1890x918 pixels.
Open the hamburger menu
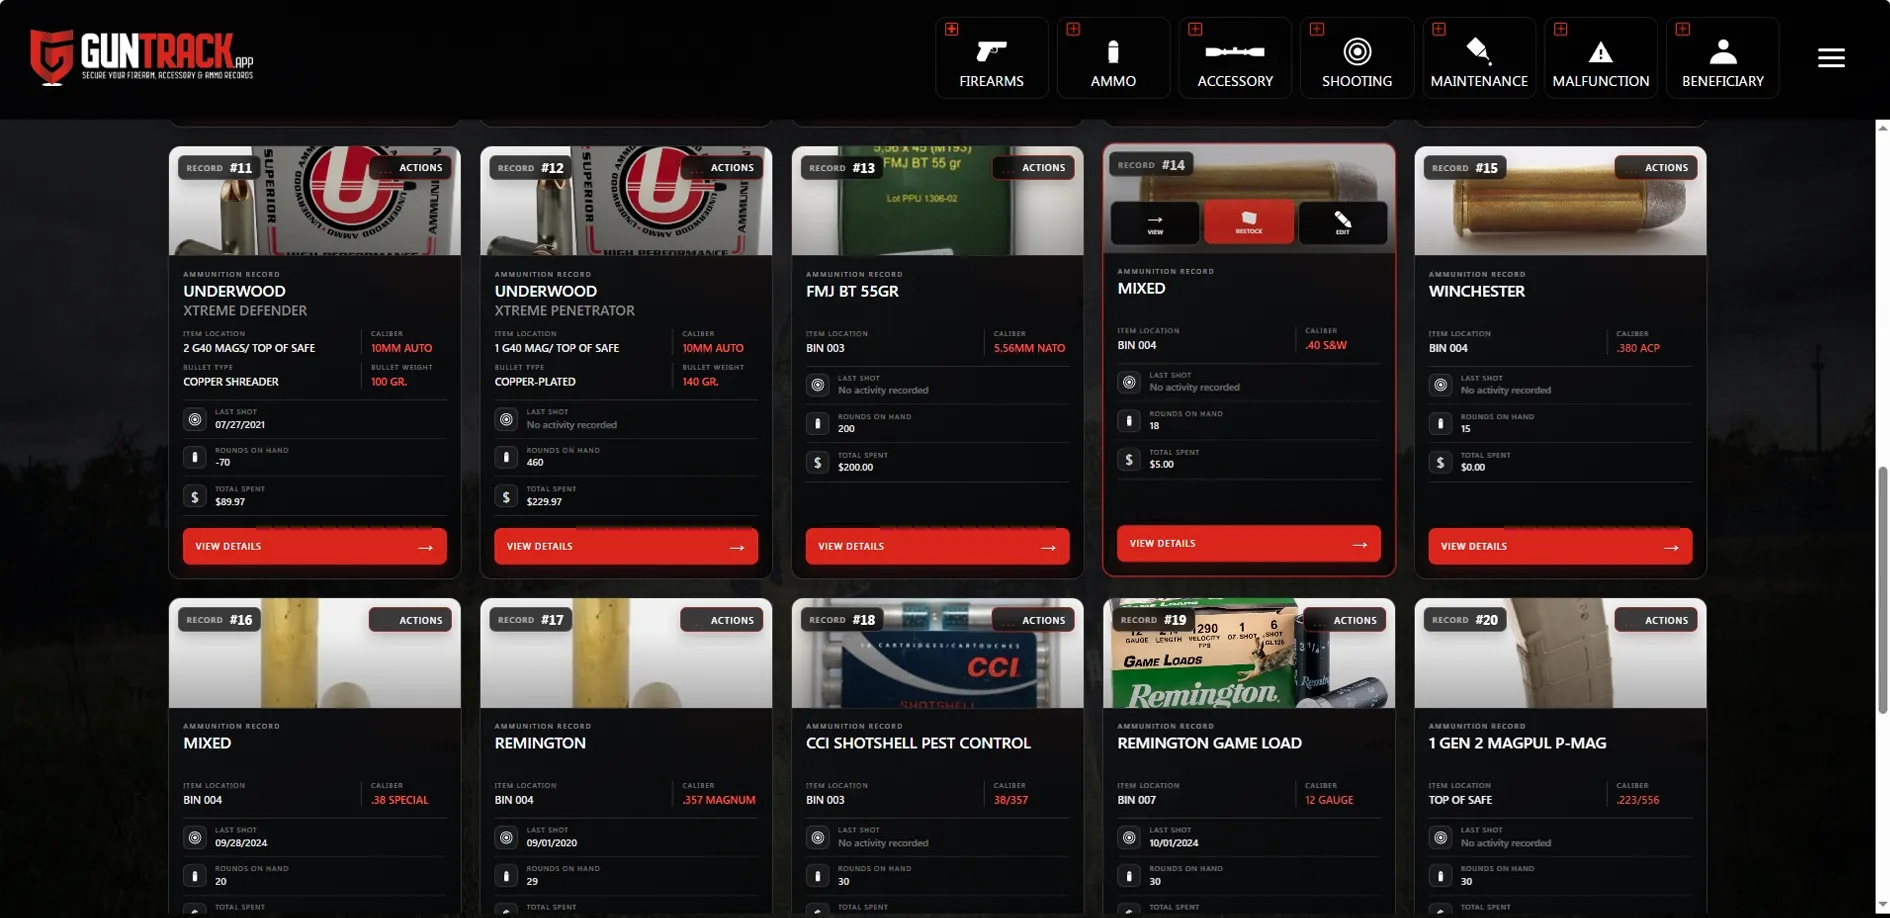coord(1831,58)
